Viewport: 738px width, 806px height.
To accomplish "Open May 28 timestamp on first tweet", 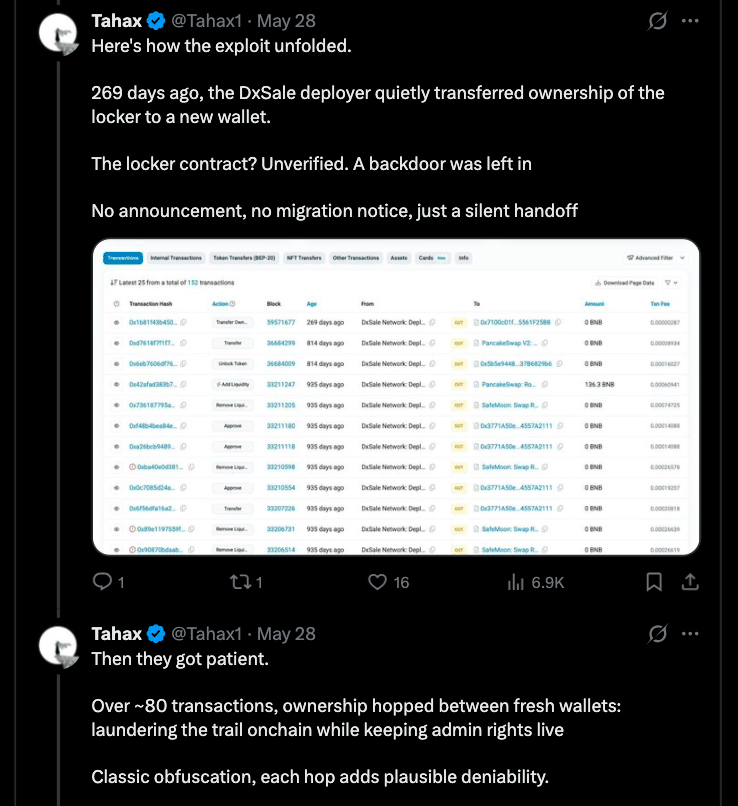I will click(x=286, y=21).
